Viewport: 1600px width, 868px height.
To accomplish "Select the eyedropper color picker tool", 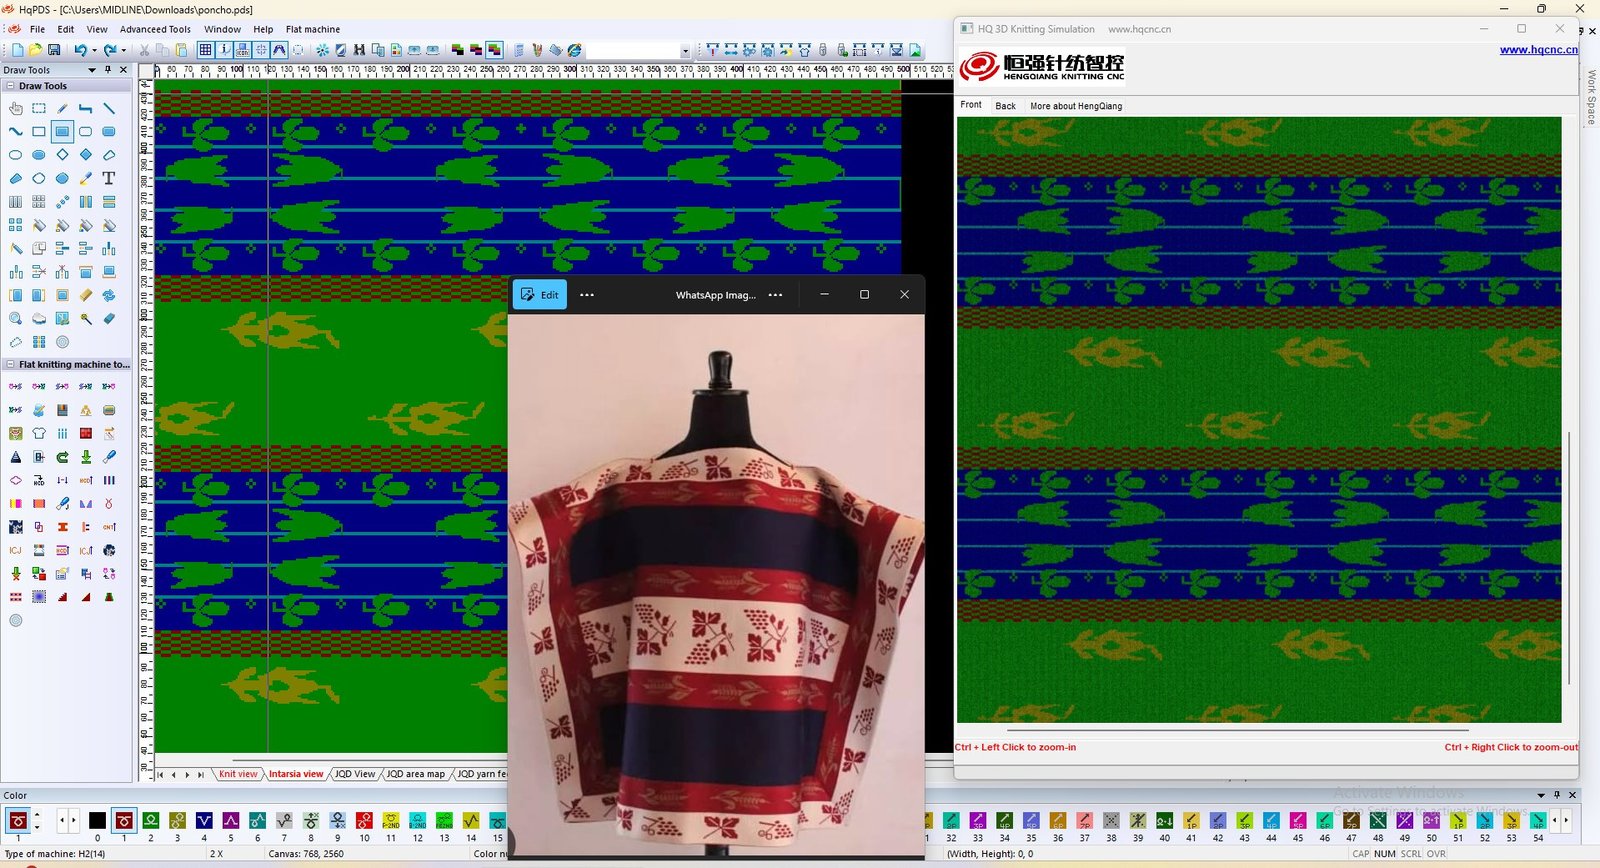I will click(x=85, y=178).
